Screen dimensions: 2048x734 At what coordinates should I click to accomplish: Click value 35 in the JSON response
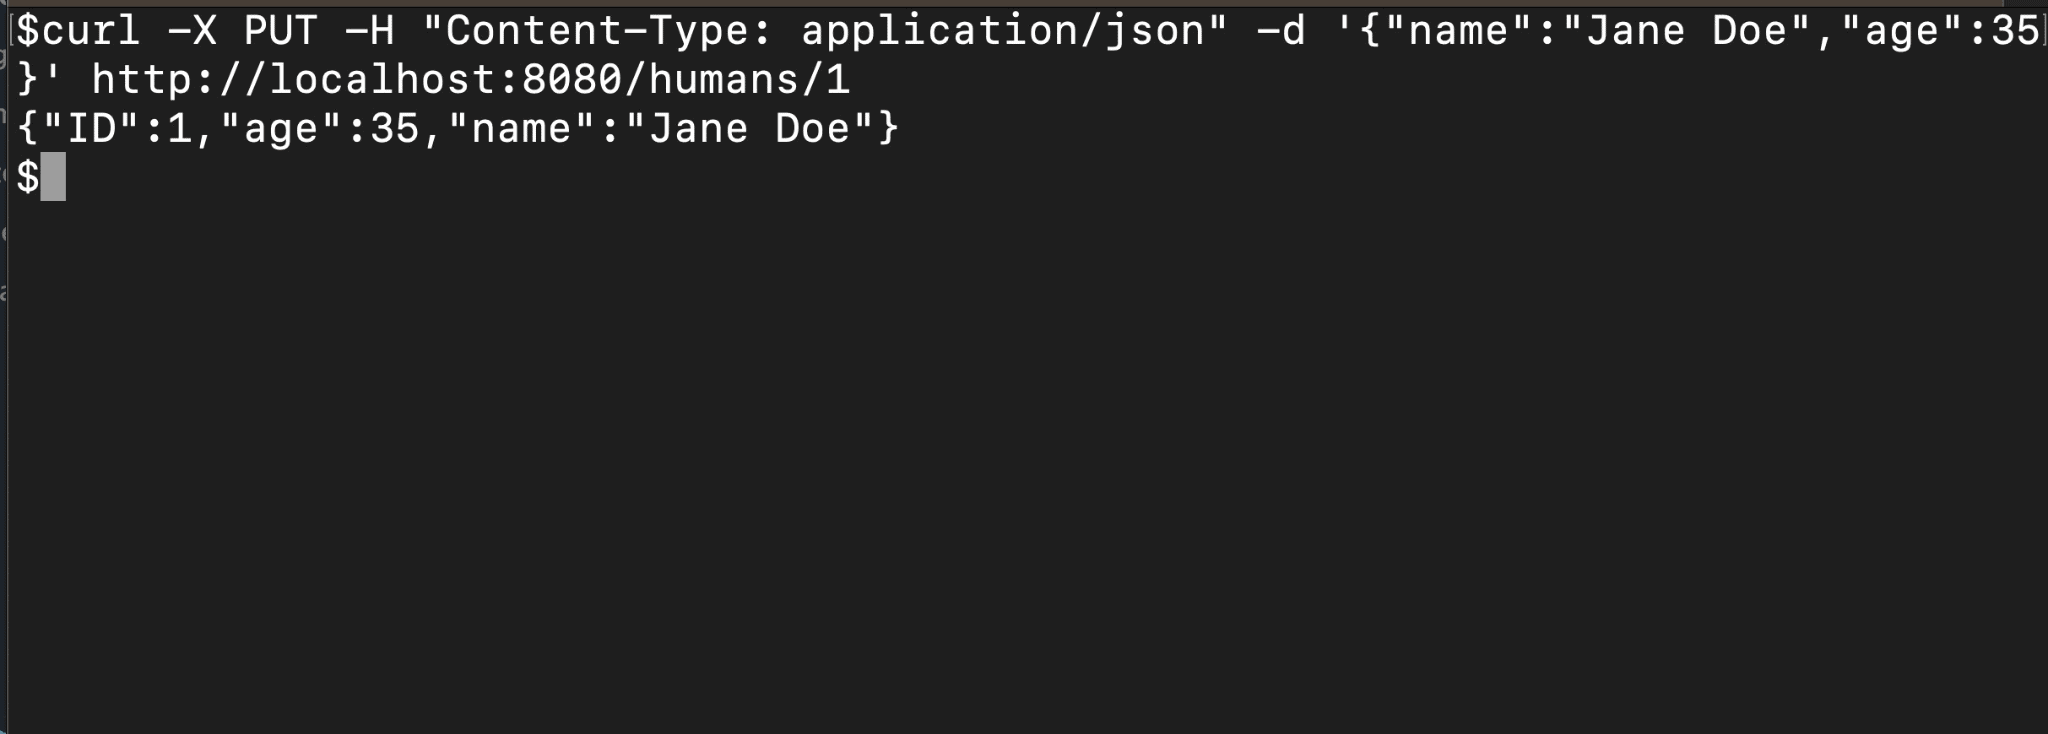(x=395, y=129)
